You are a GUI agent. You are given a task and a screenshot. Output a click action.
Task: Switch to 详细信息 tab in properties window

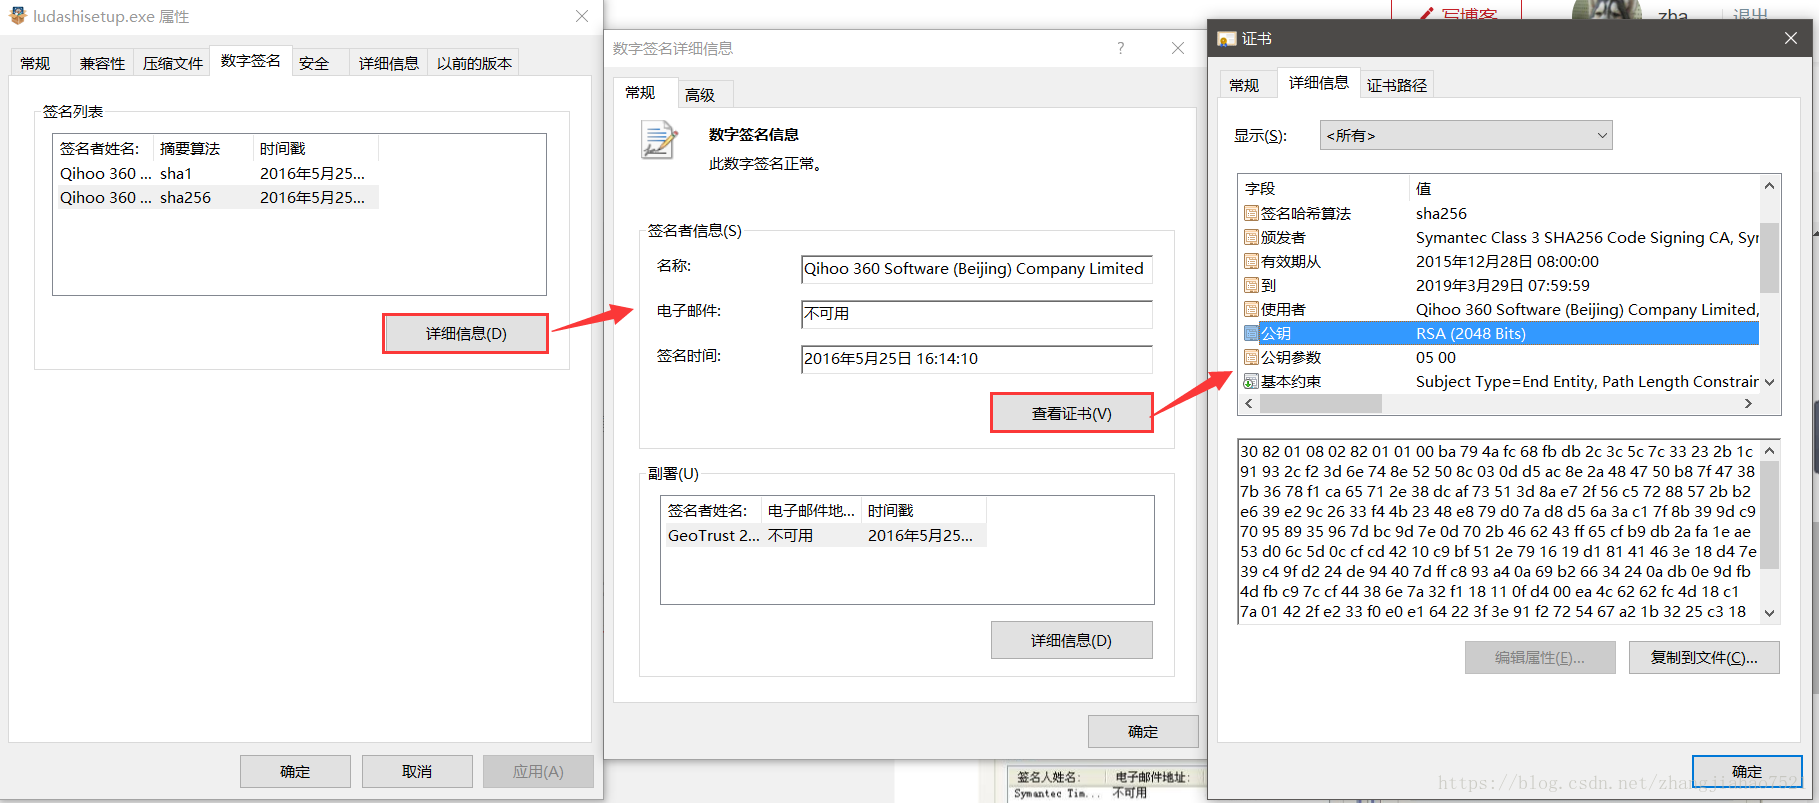(389, 63)
